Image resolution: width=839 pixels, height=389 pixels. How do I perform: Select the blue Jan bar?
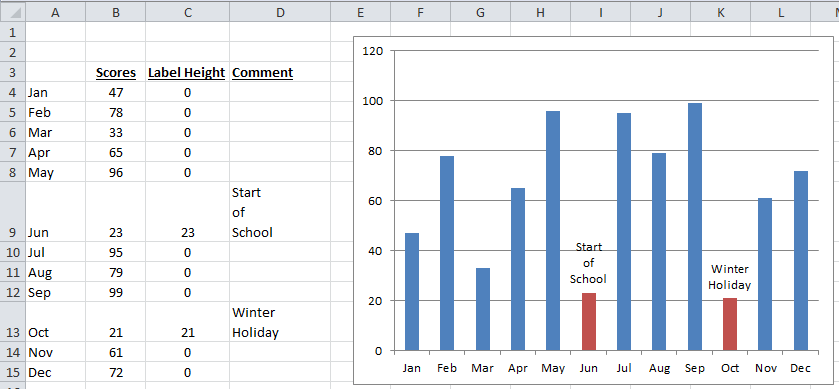[412, 292]
